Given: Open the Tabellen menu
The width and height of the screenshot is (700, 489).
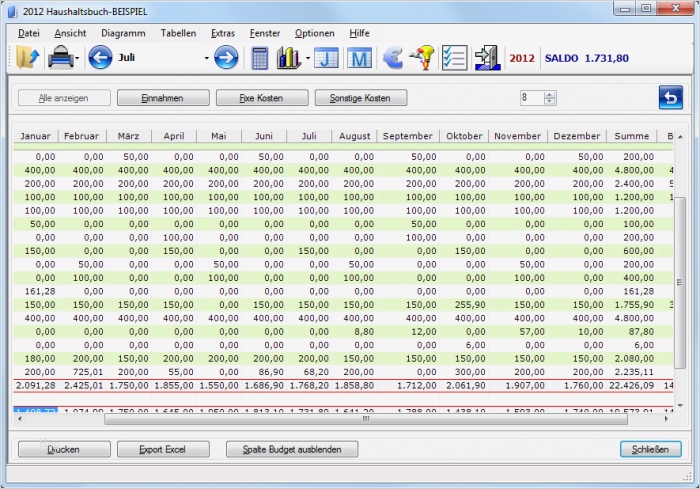Looking at the screenshot, I should click(x=178, y=33).
